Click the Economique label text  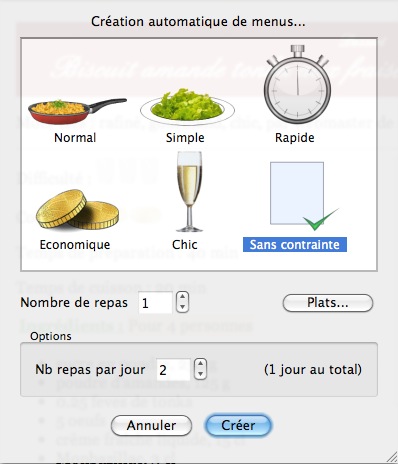pyautogui.click(x=75, y=245)
